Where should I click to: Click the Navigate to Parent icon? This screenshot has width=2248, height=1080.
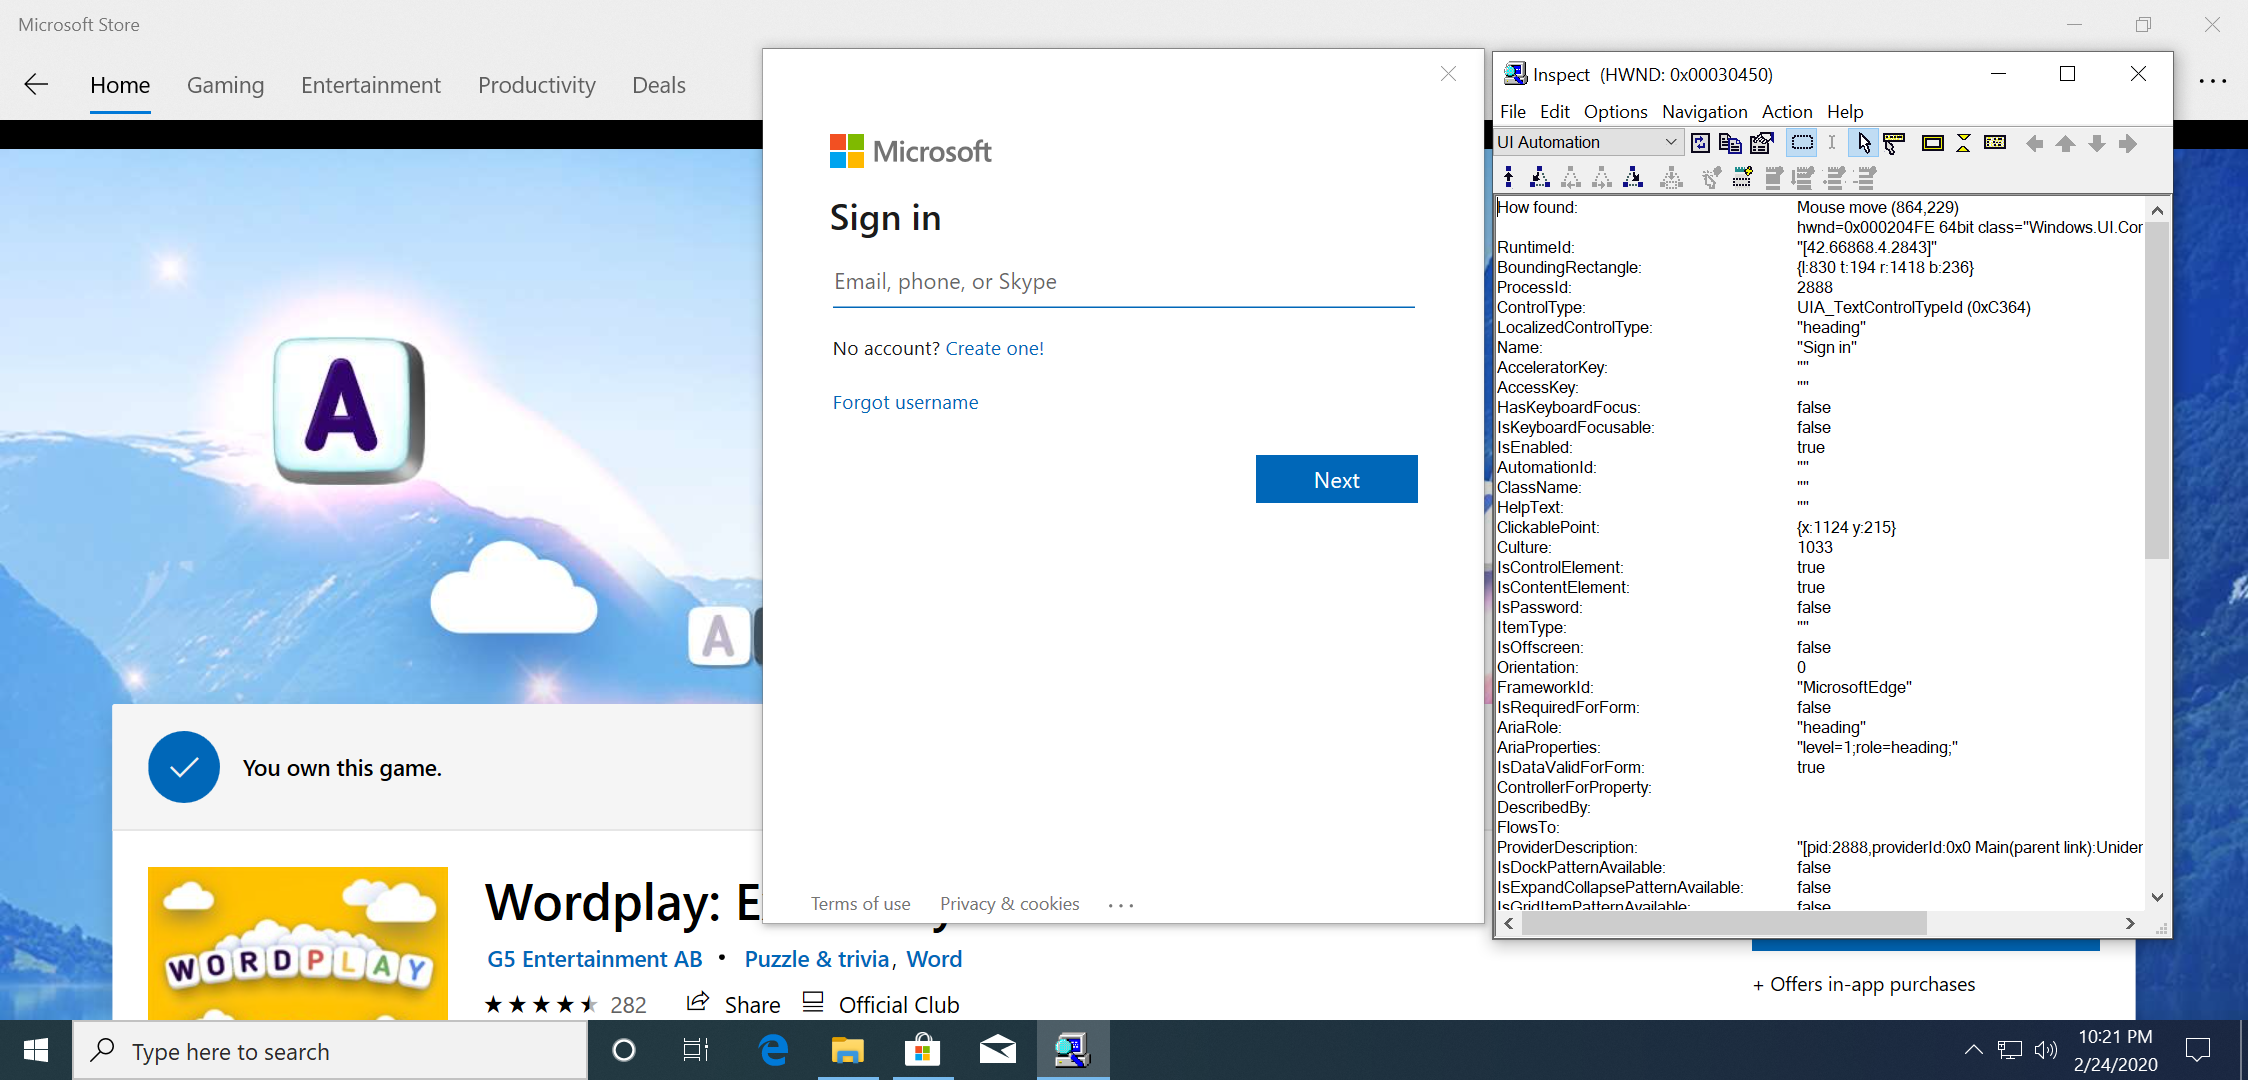pos(1509,178)
